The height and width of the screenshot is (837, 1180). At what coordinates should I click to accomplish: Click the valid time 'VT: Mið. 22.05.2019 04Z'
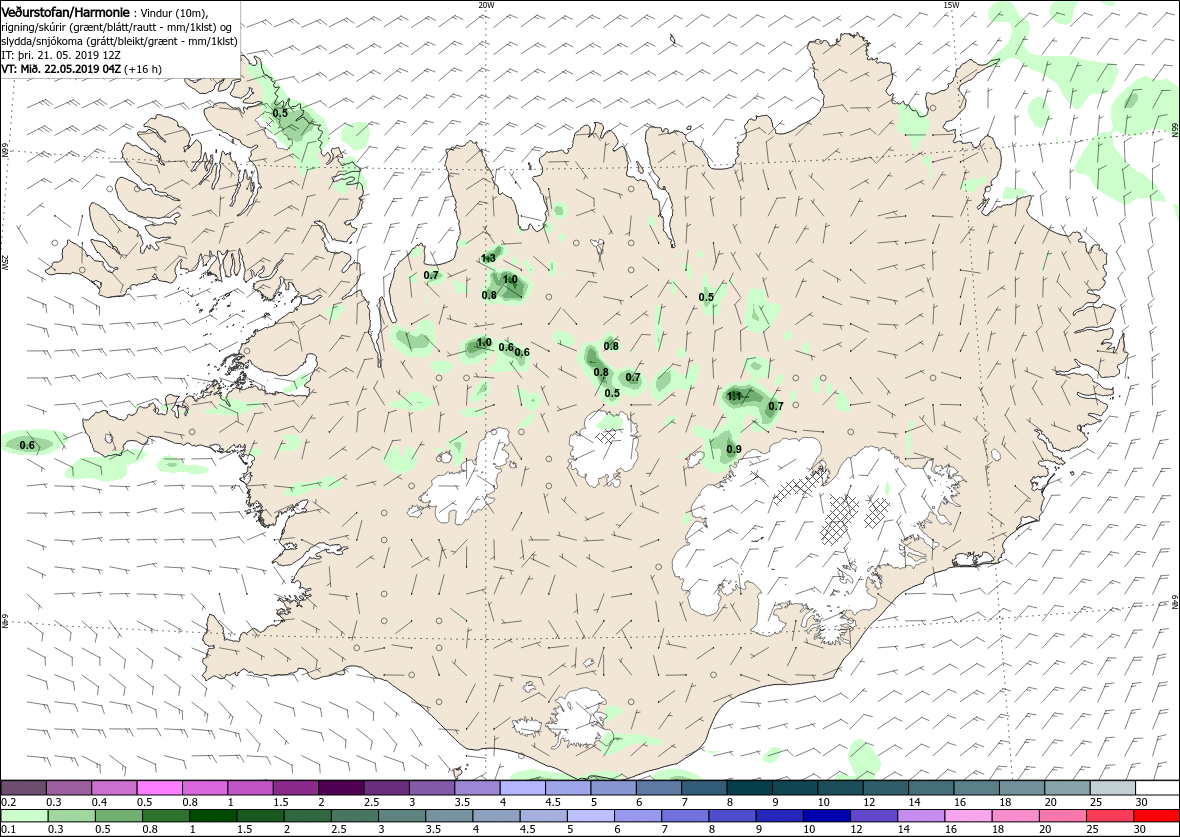coord(60,68)
